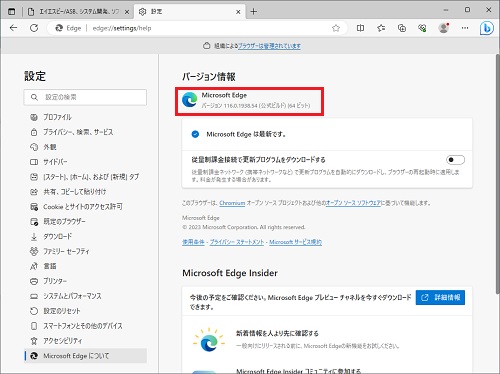The image size is (500, 374).
Task: Open [スタート]、[ホーム]、および [新規] タブ settings
Action: [x=85, y=177]
